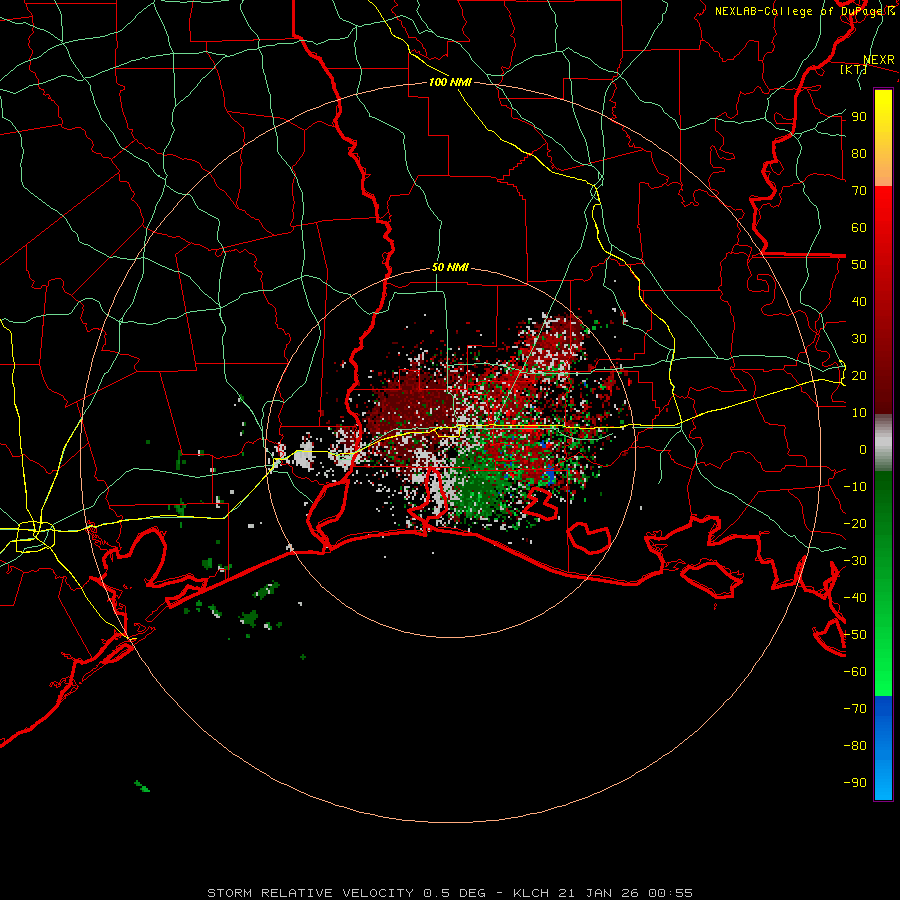The image size is (900, 900).
Task: Click the 90 value on the velocity scale
Action: pyautogui.click(x=859, y=117)
